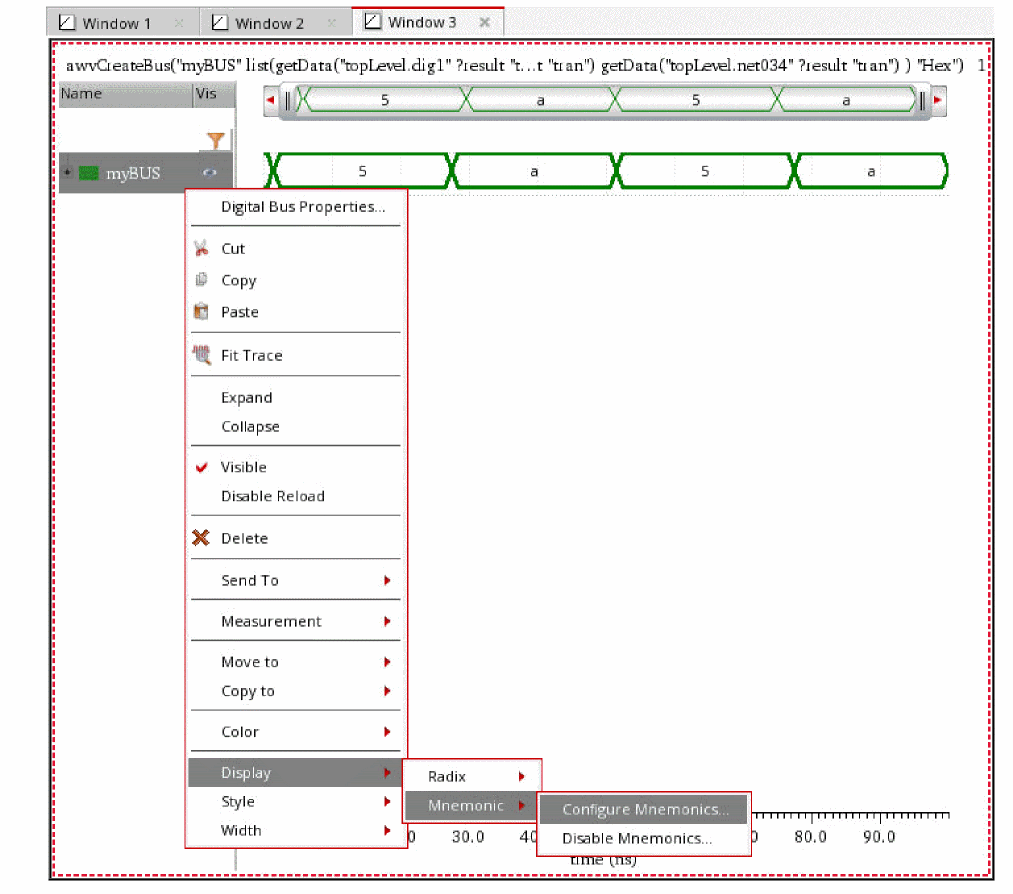Open the Radix submenu
The image size is (1013, 894).
472,776
